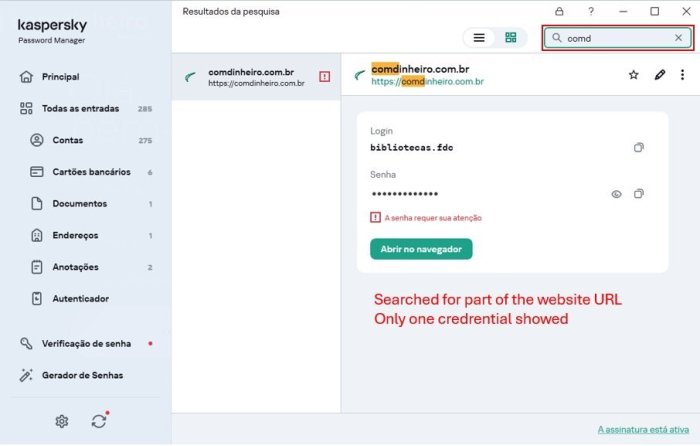The image size is (700, 446).
Task: Switch to list view
Action: tap(479, 38)
